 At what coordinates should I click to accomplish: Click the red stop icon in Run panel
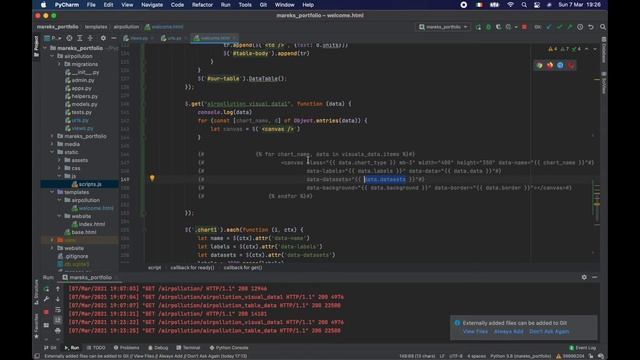click(x=46, y=312)
